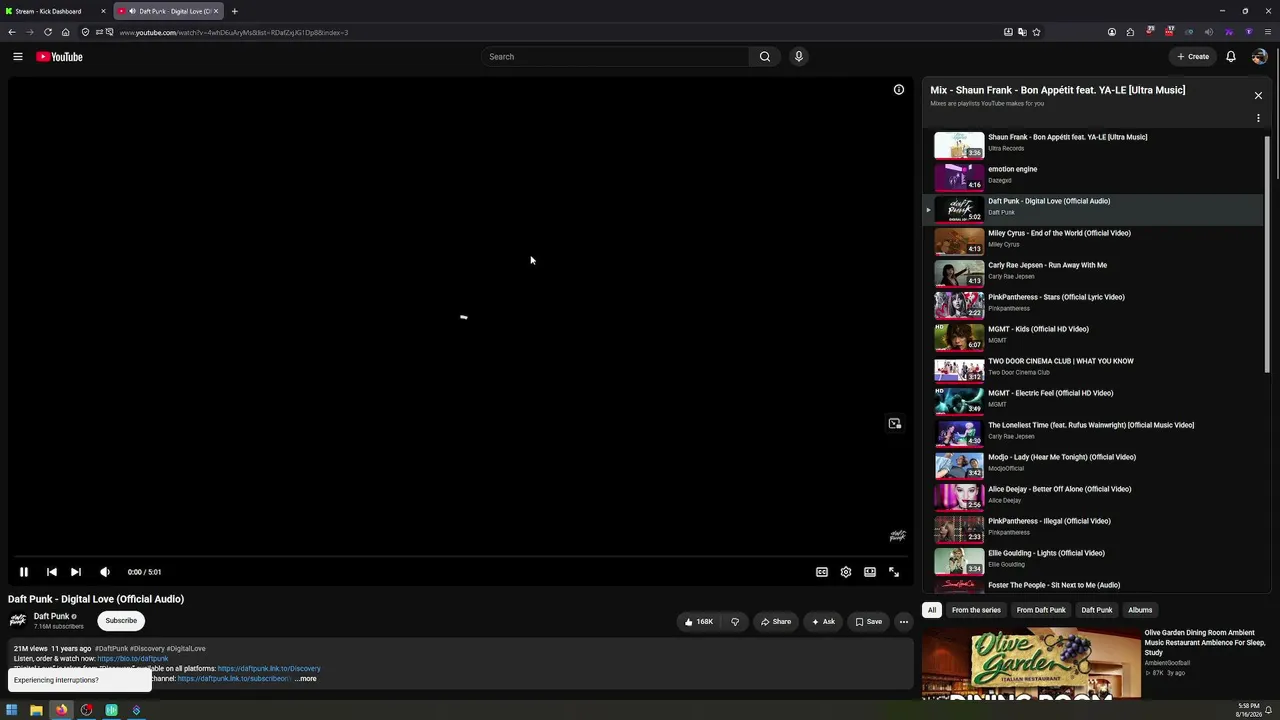The height and width of the screenshot is (720, 1280).
Task: Play Shaun Frank - Bon Appétit from playlist
Action: (1093, 145)
